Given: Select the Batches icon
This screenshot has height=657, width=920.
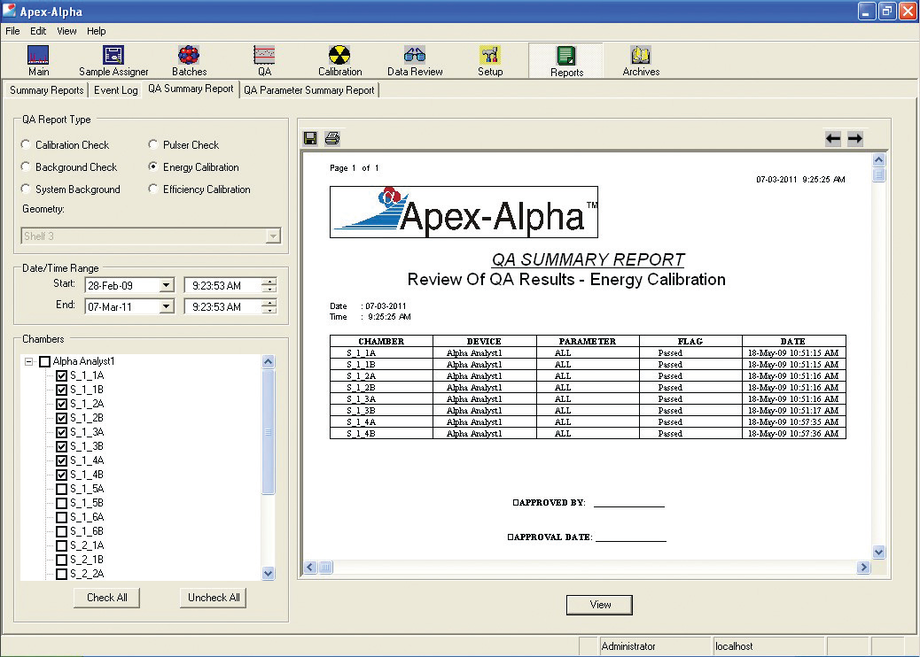Looking at the screenshot, I should [x=189, y=60].
